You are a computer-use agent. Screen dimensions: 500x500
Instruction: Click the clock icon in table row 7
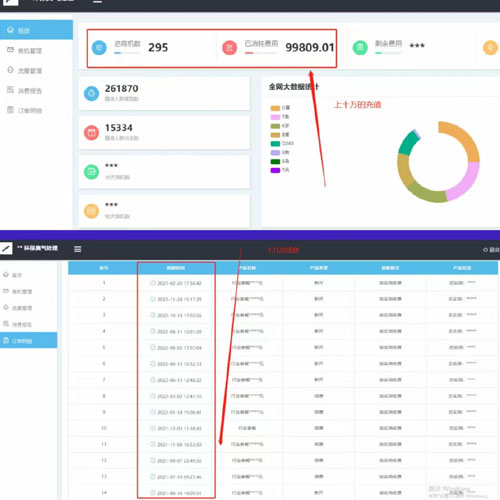coord(153,380)
